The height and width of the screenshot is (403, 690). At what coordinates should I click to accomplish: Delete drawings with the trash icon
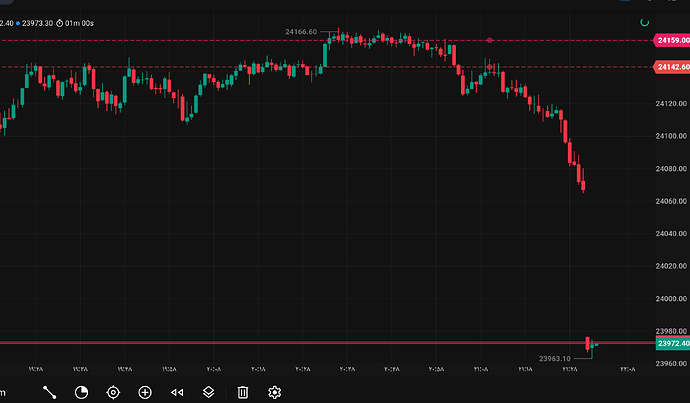point(243,392)
